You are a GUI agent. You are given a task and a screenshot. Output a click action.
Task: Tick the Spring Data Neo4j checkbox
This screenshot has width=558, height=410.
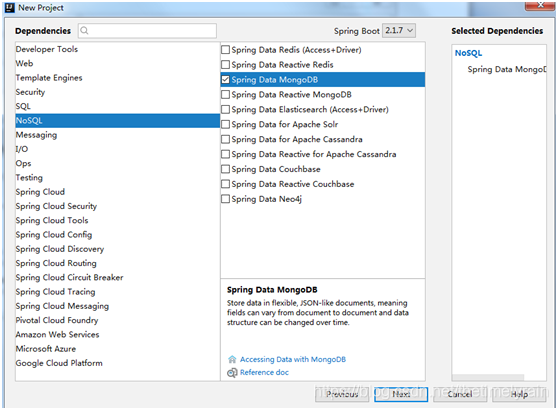(225, 199)
